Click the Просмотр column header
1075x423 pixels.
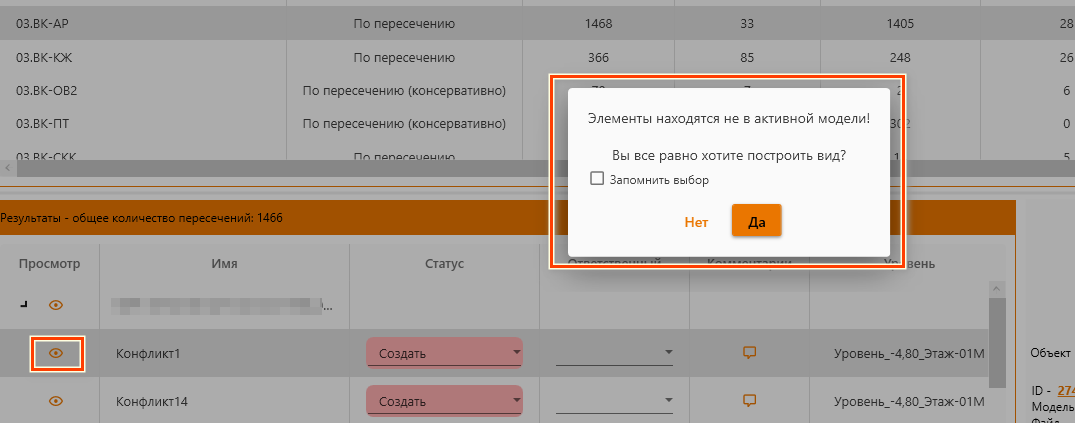[49, 264]
